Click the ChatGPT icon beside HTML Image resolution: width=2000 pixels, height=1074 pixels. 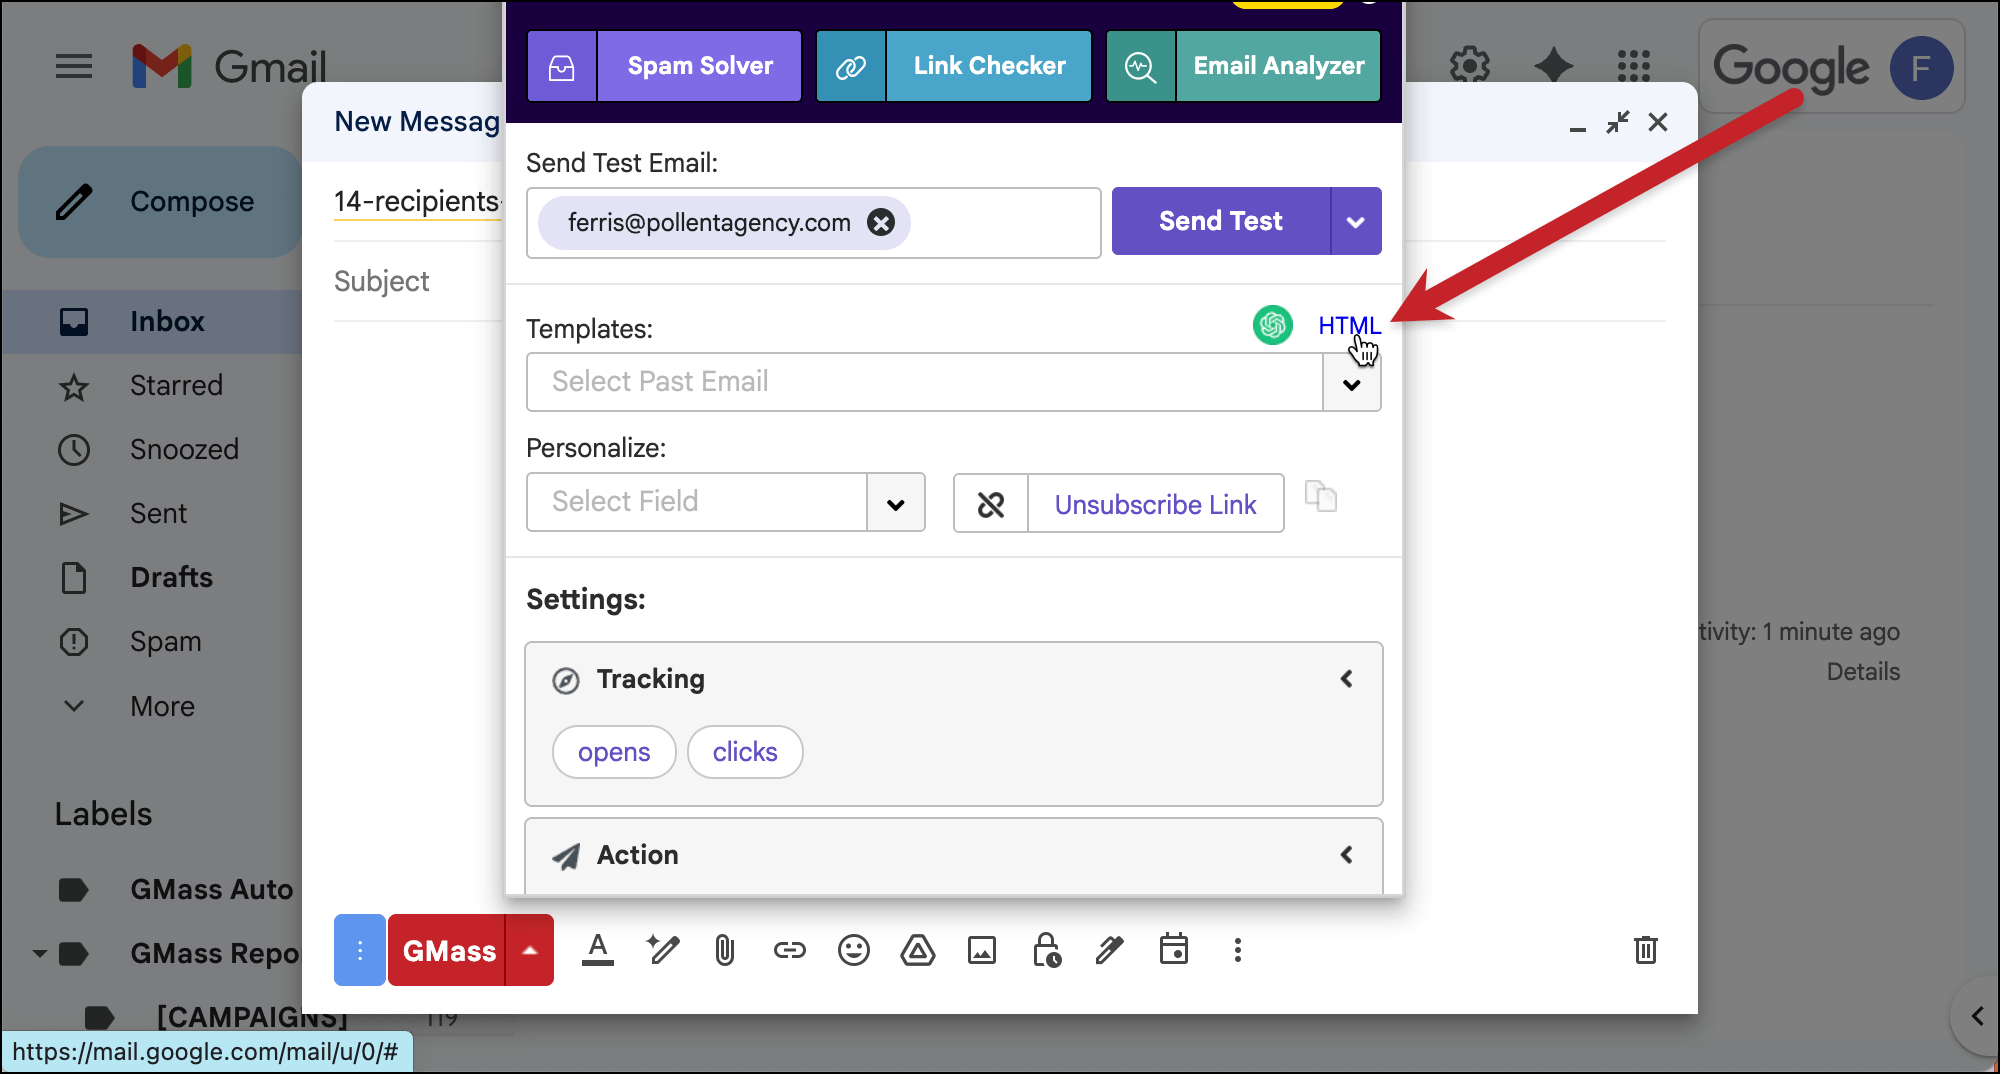[x=1272, y=325]
